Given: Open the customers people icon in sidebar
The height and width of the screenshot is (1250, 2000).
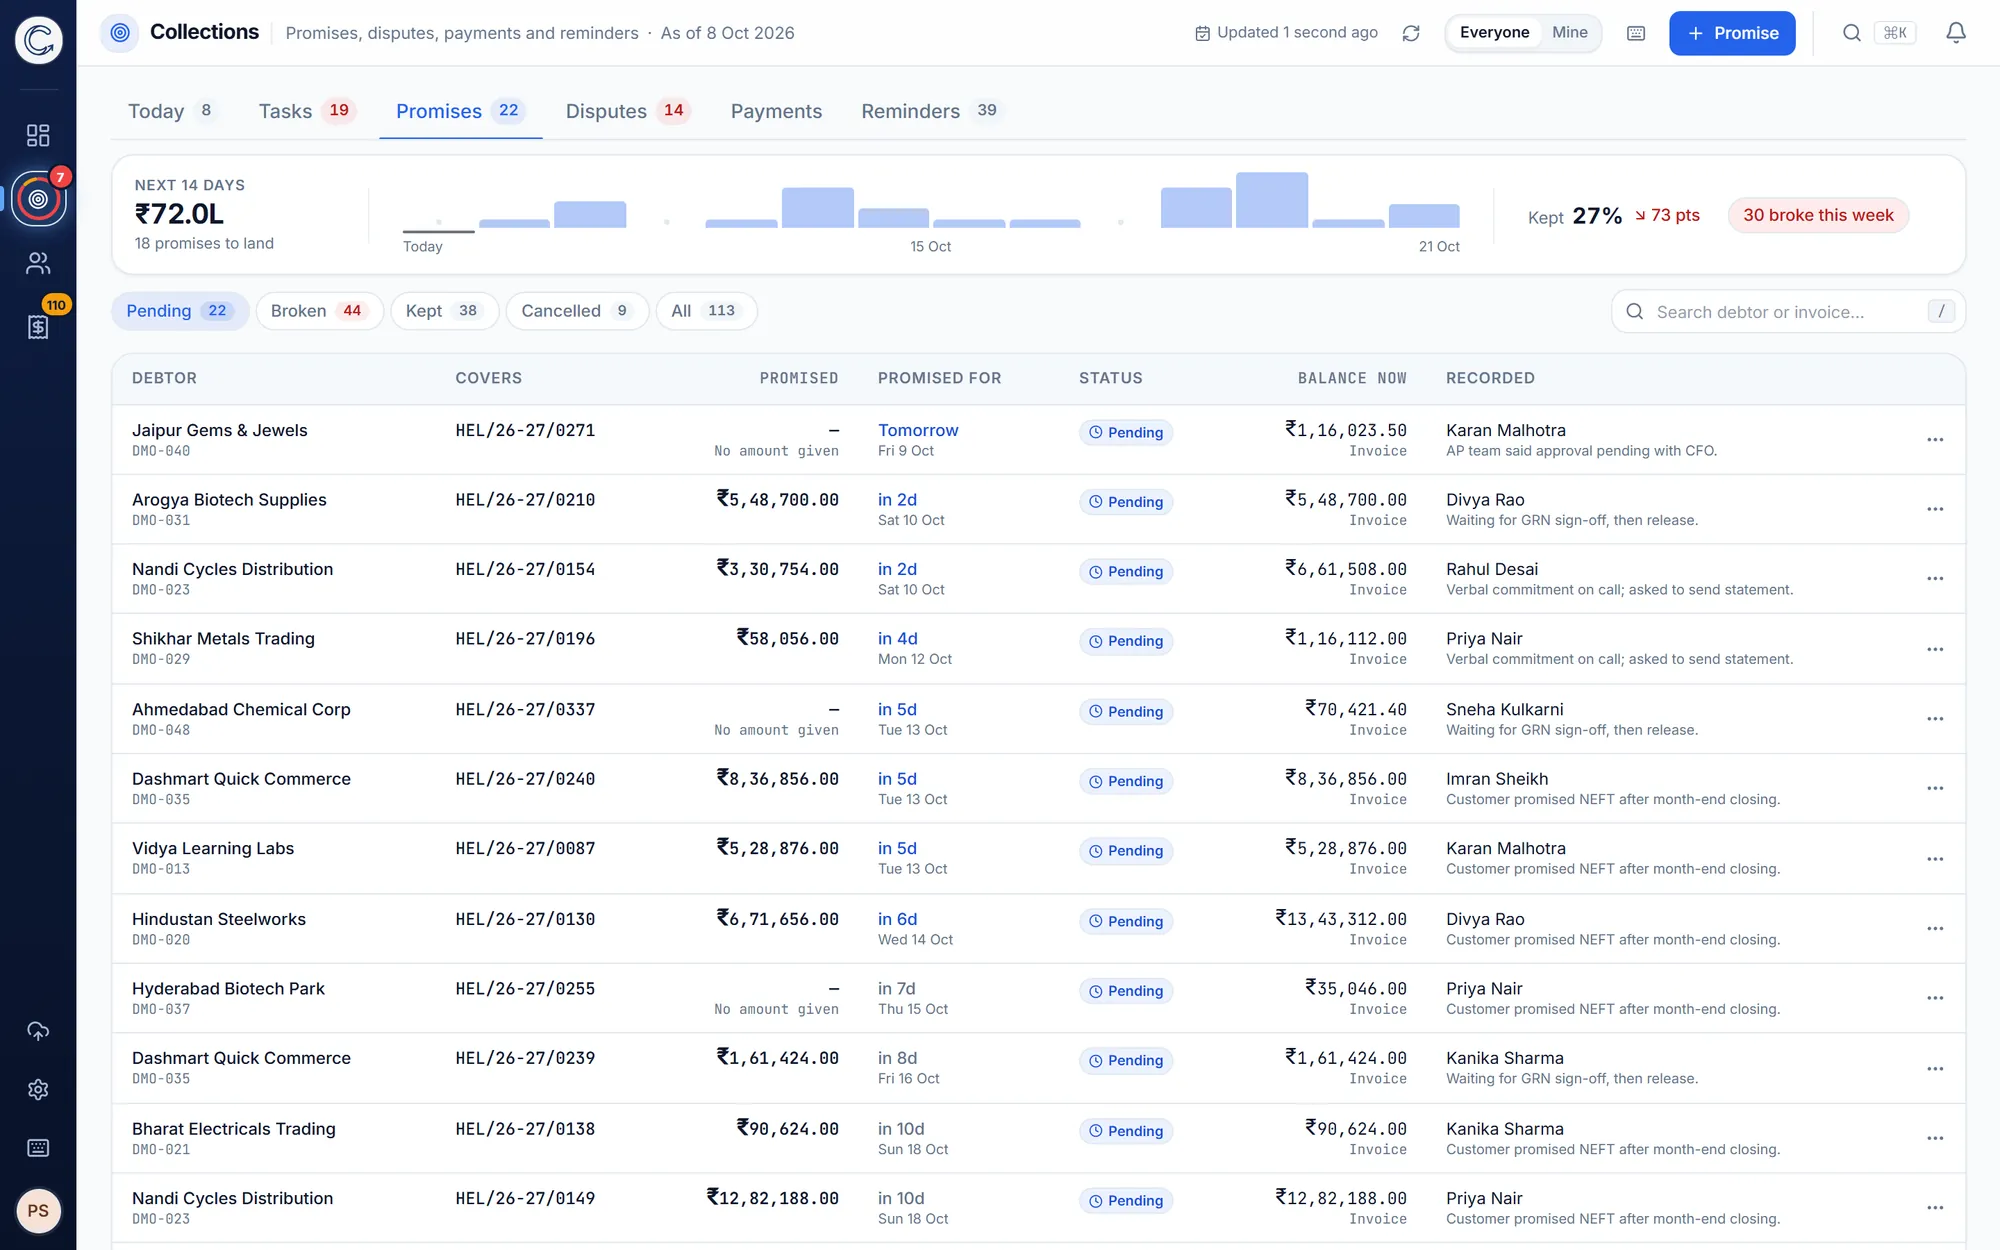Looking at the screenshot, I should click(38, 263).
